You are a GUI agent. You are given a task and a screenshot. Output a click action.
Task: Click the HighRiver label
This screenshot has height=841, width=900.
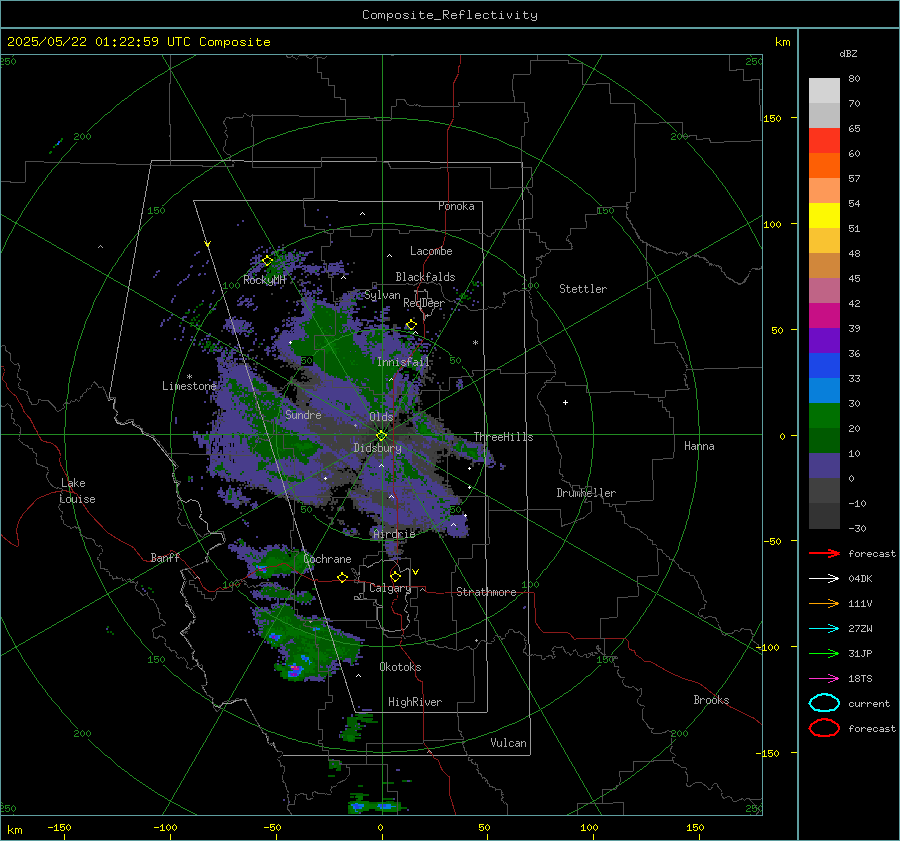pos(415,702)
